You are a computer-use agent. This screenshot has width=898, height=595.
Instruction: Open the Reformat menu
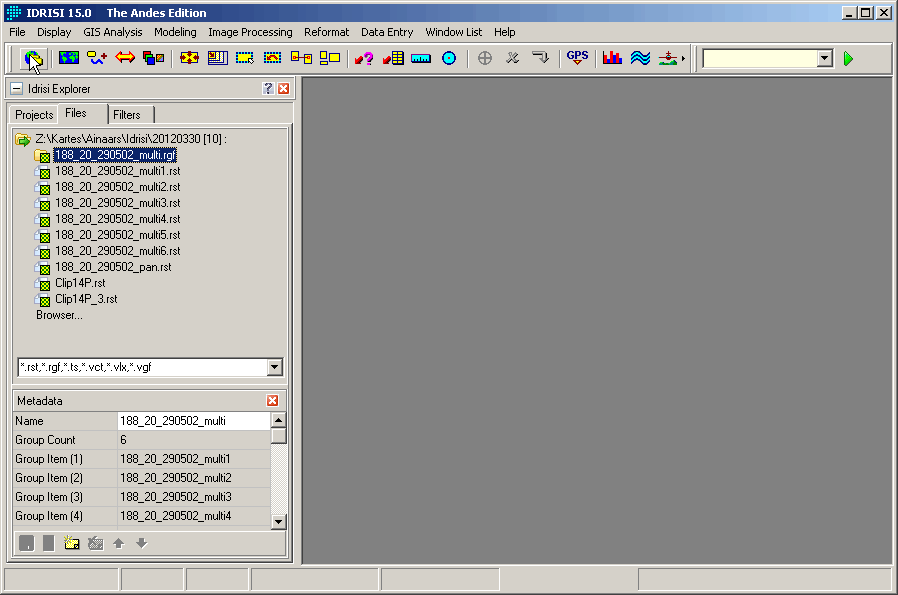click(x=326, y=32)
